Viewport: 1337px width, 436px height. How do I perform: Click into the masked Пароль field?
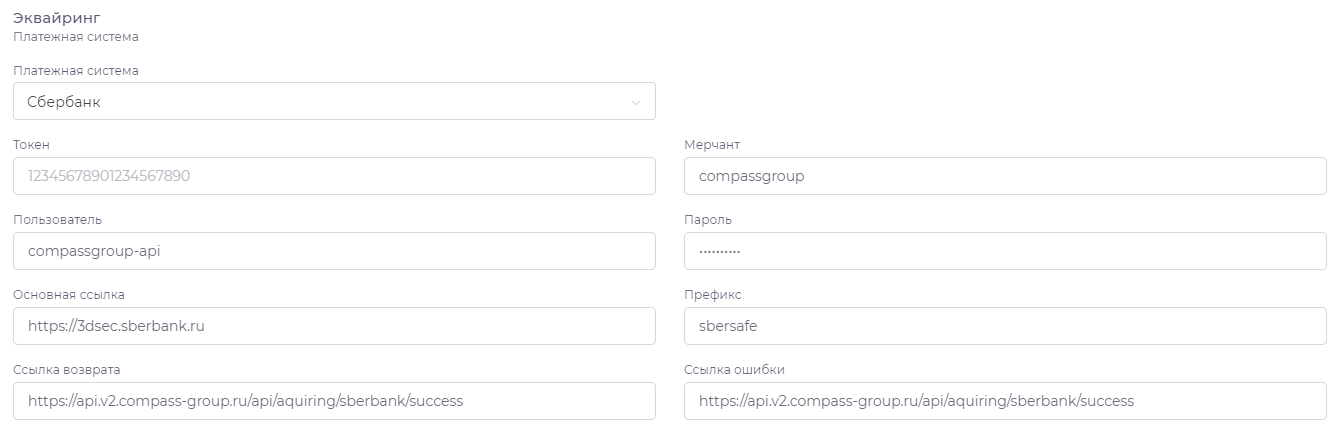click(1005, 251)
